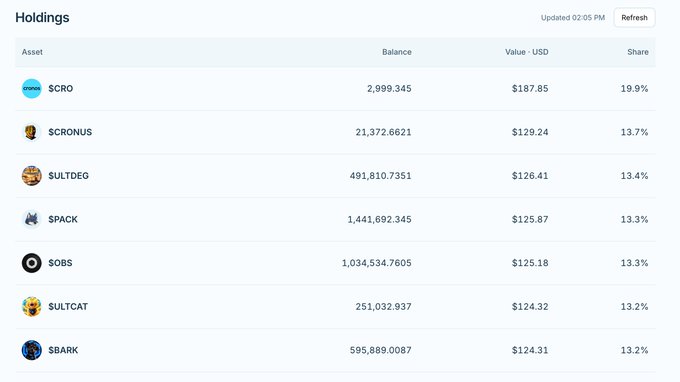Click the $126.41 value
680x382 pixels.
point(530,176)
